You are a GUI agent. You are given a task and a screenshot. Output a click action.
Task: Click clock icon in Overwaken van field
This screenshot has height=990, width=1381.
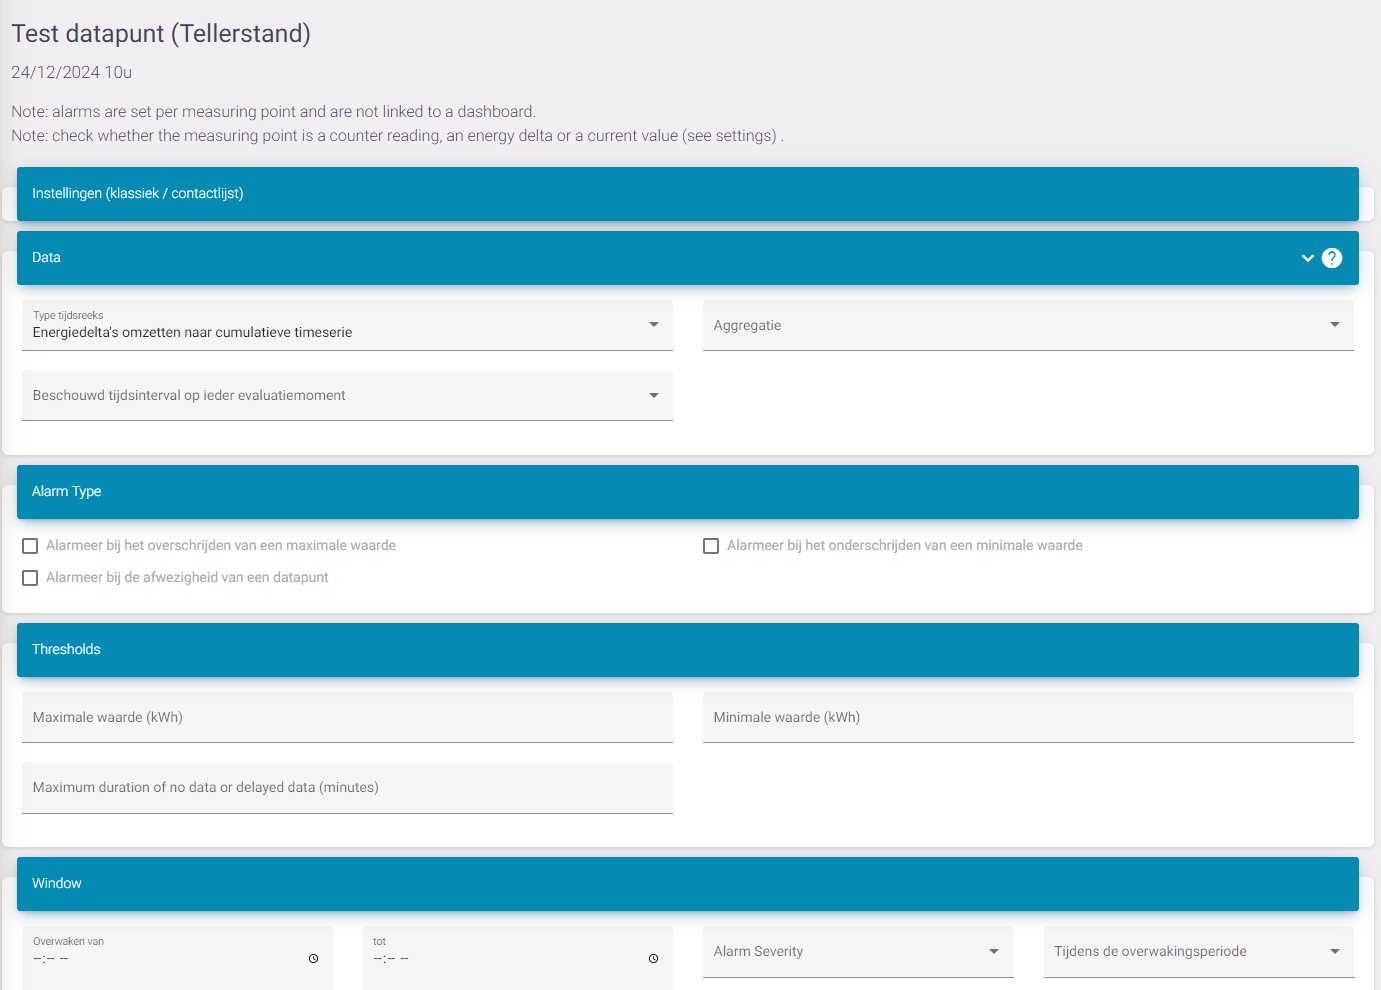click(x=313, y=958)
